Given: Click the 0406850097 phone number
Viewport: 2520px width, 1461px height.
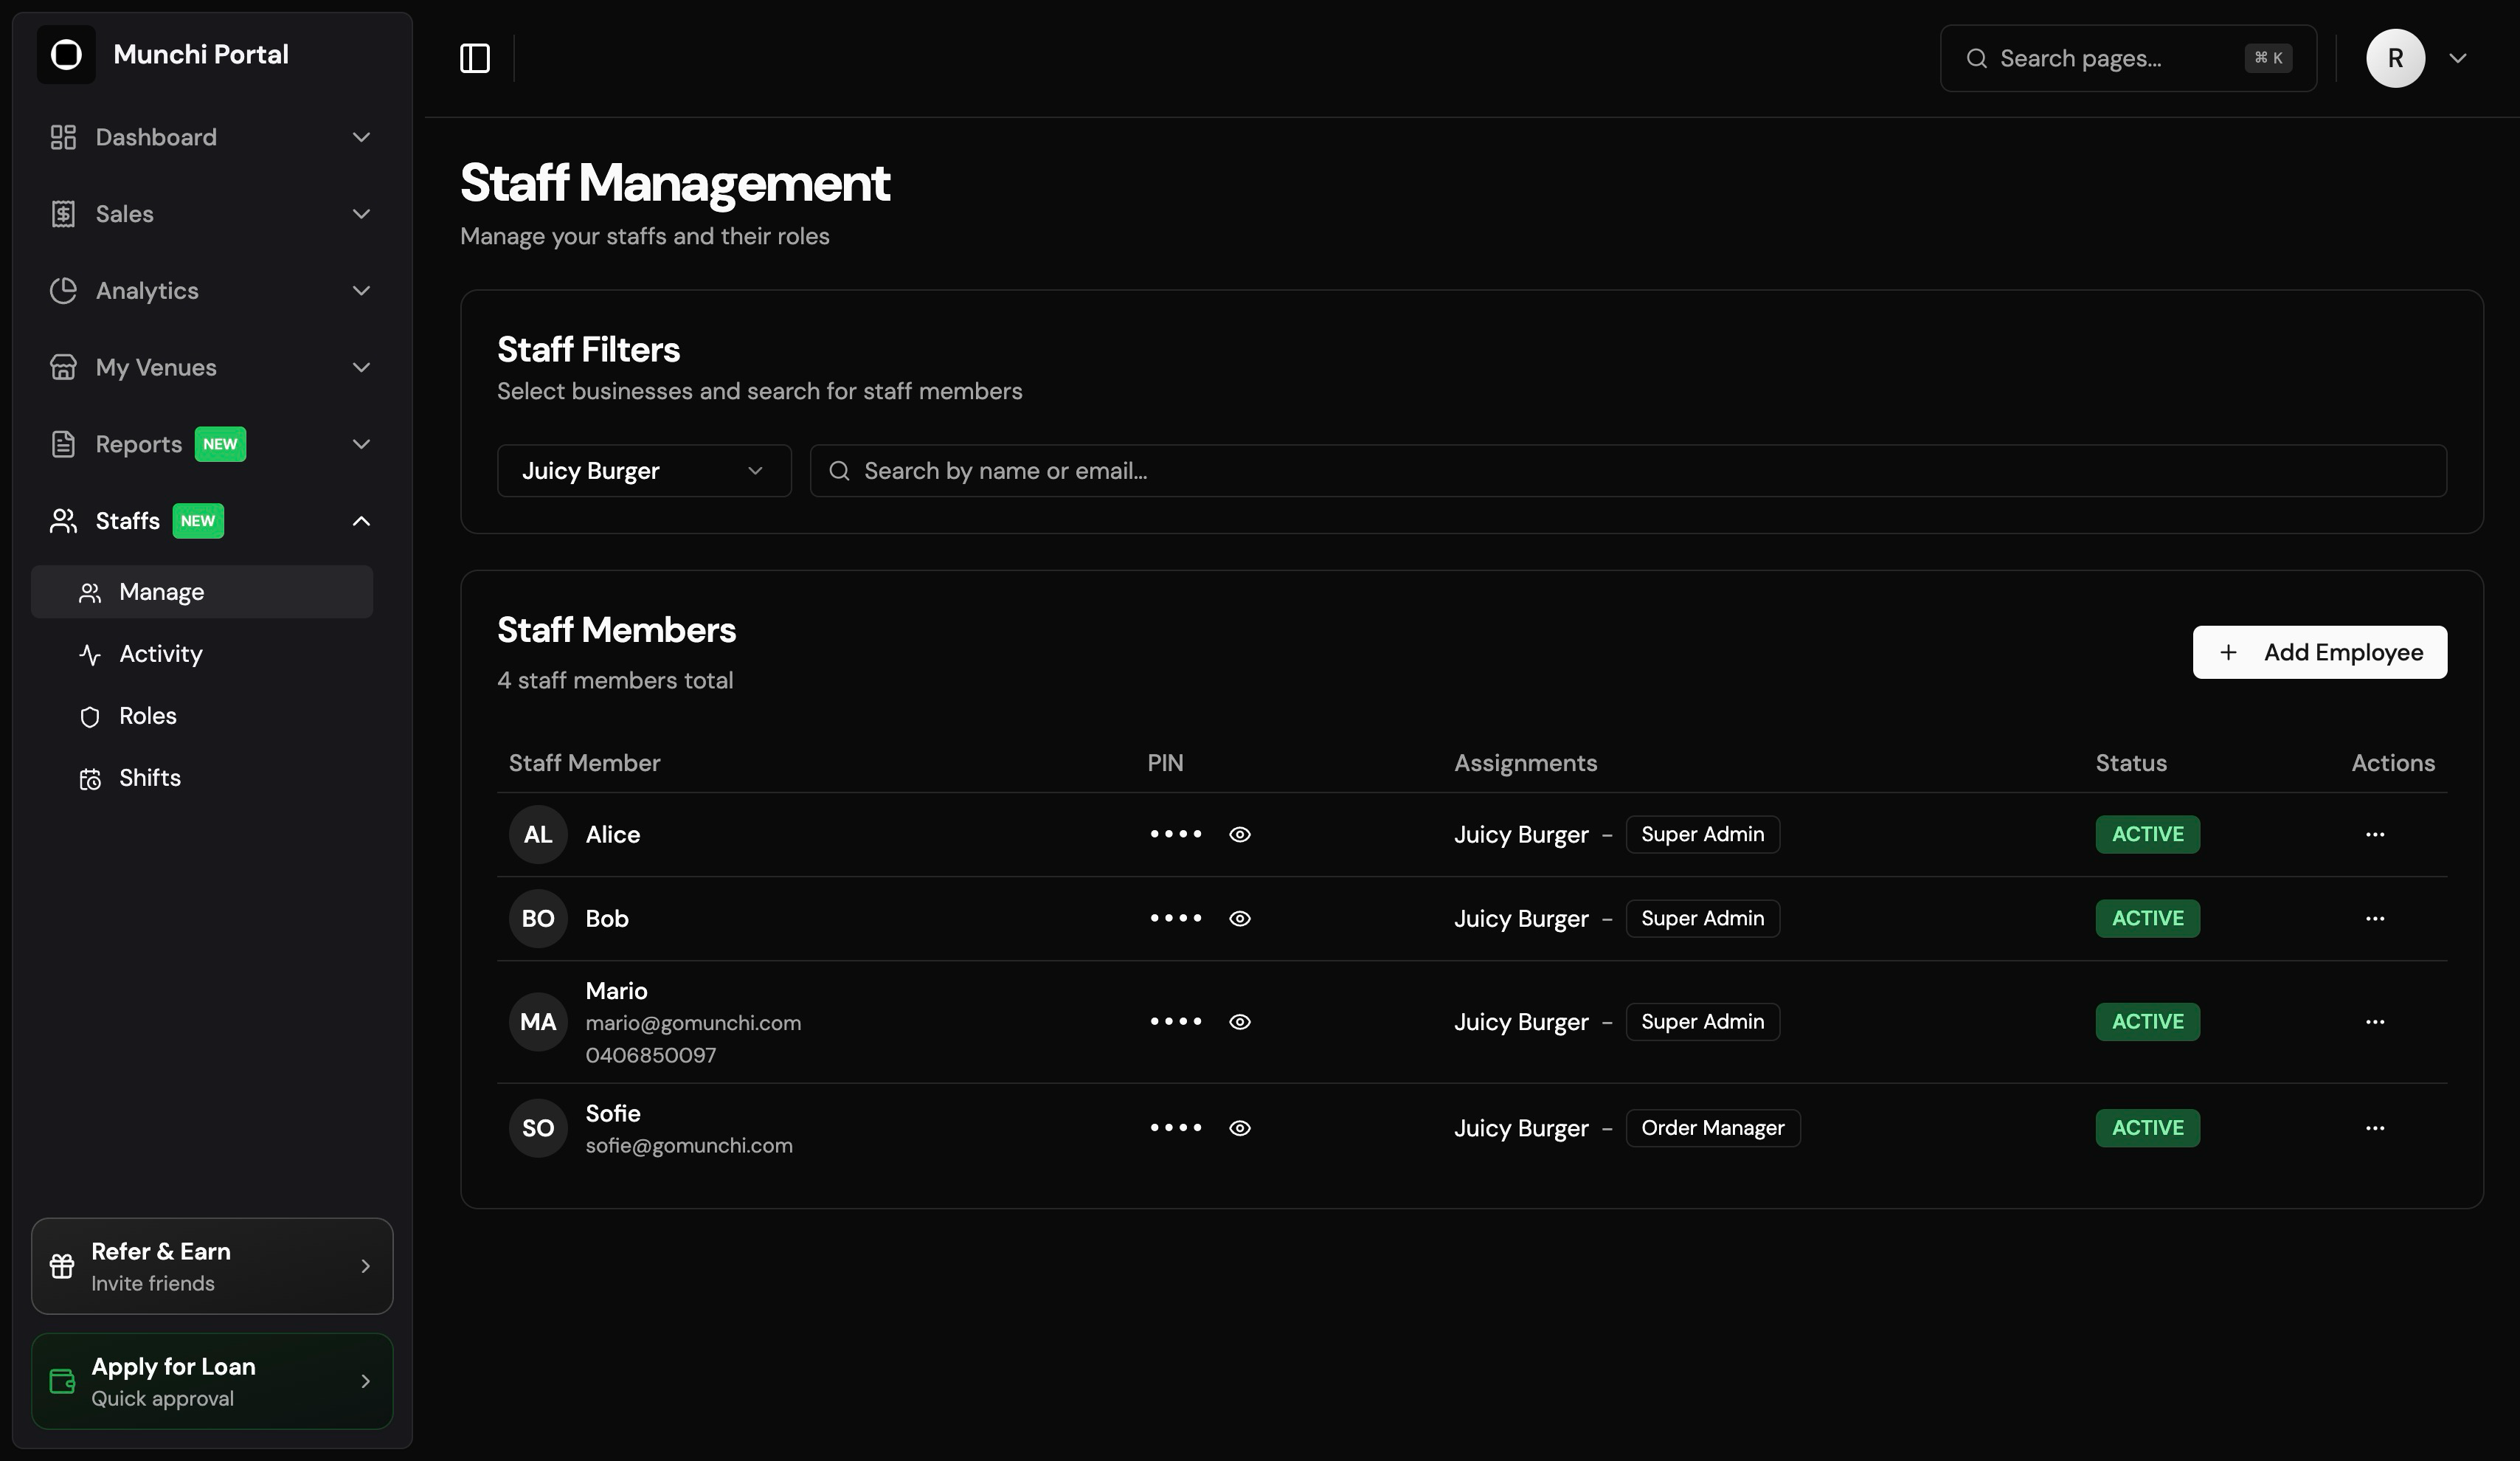Looking at the screenshot, I should point(651,1056).
